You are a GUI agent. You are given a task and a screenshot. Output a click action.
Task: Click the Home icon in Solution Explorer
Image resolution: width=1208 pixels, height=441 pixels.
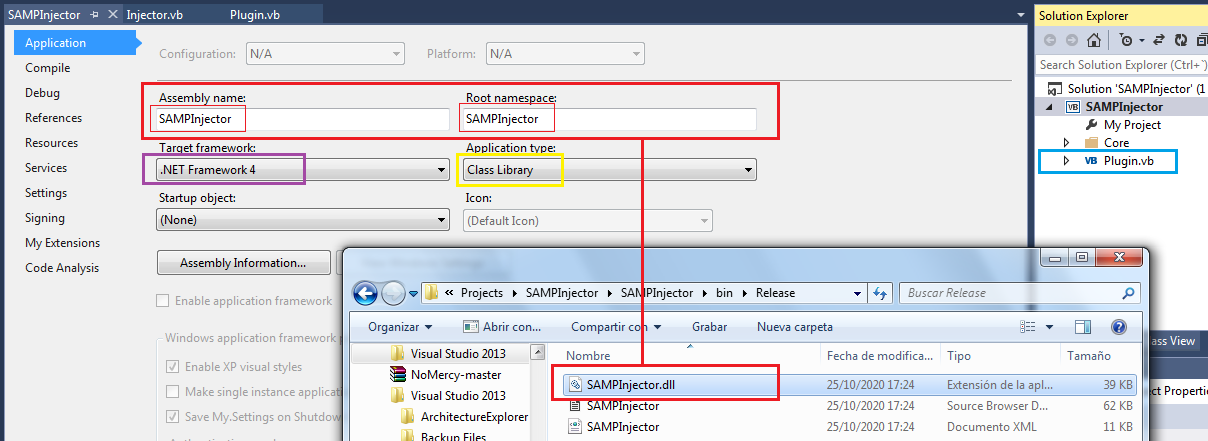(x=1094, y=41)
